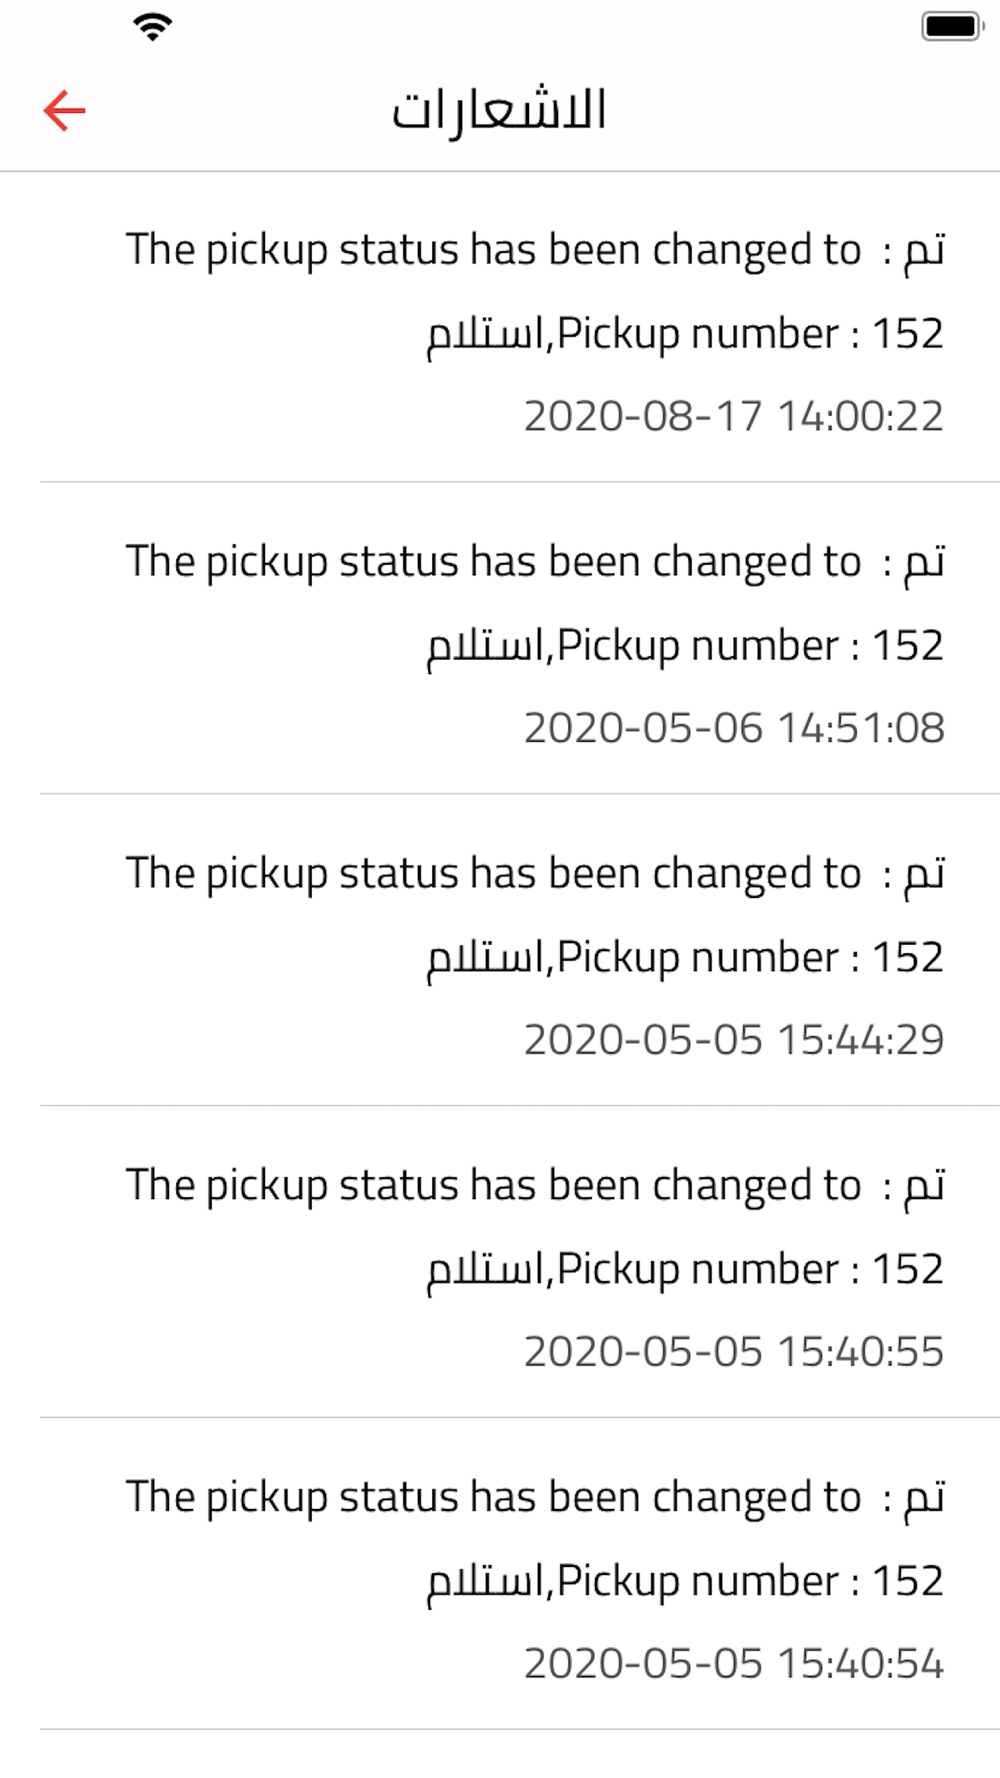Select first notification's Pickup number 152 line

tap(685, 334)
